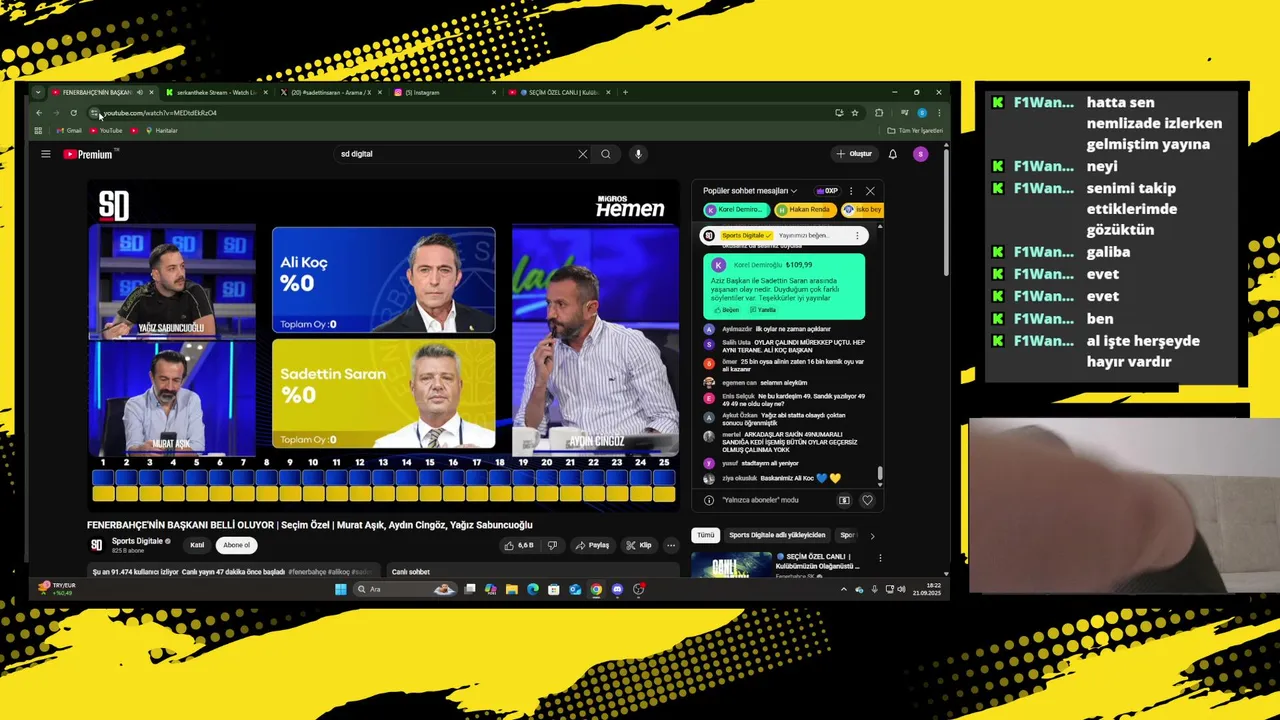Click ballot box number 13 marker
This screenshot has width=1280, height=720.
(383, 462)
